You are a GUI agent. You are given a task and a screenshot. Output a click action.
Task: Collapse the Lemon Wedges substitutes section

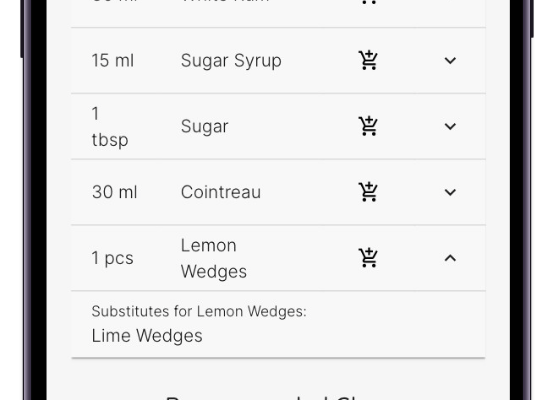(450, 258)
